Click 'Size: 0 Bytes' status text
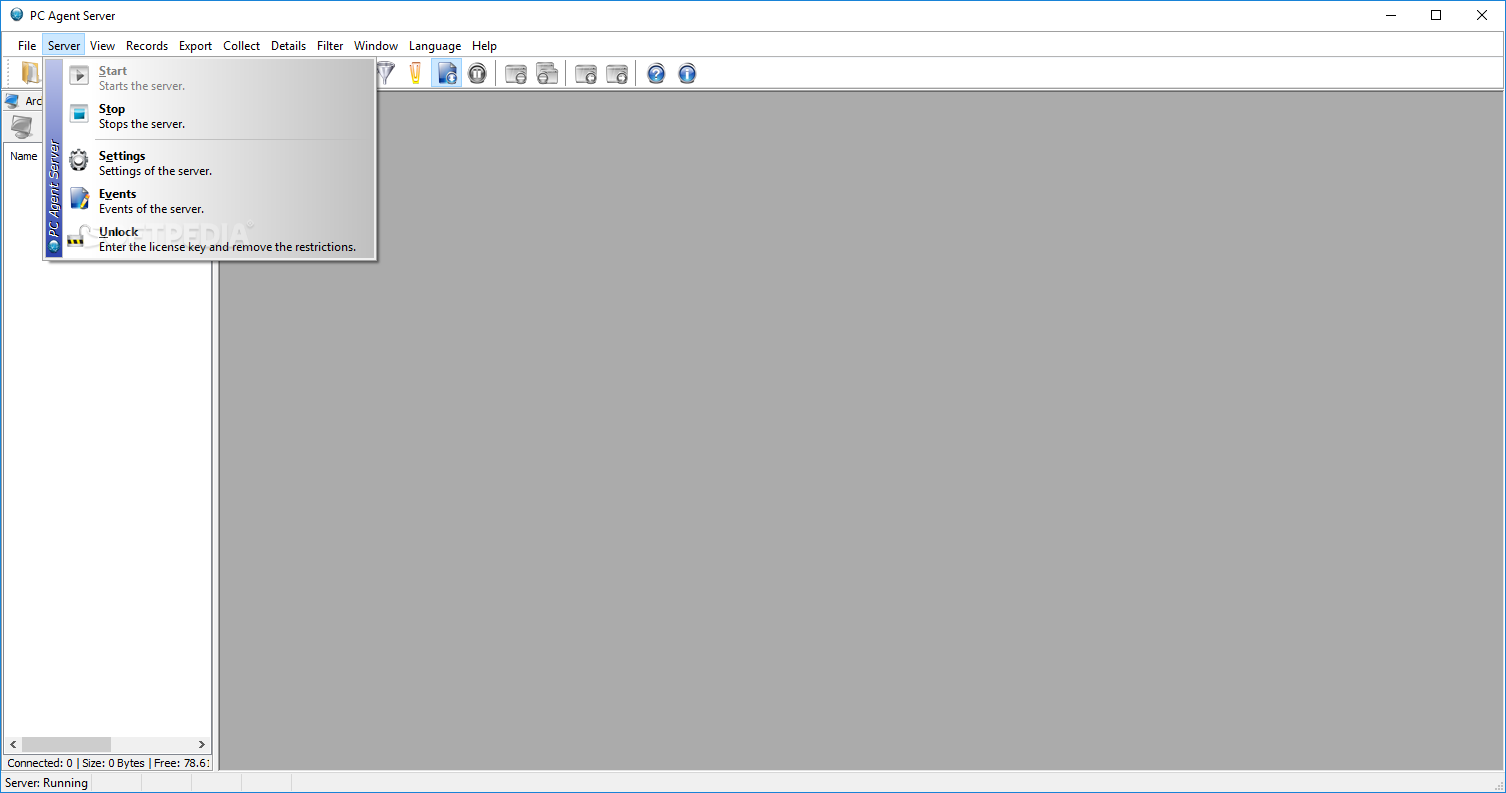This screenshot has width=1506, height=793. click(x=113, y=763)
